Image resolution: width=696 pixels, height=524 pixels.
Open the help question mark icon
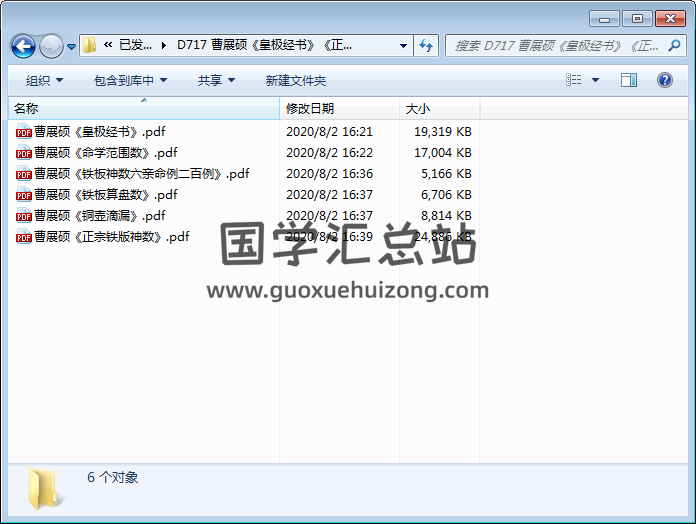coord(664,80)
